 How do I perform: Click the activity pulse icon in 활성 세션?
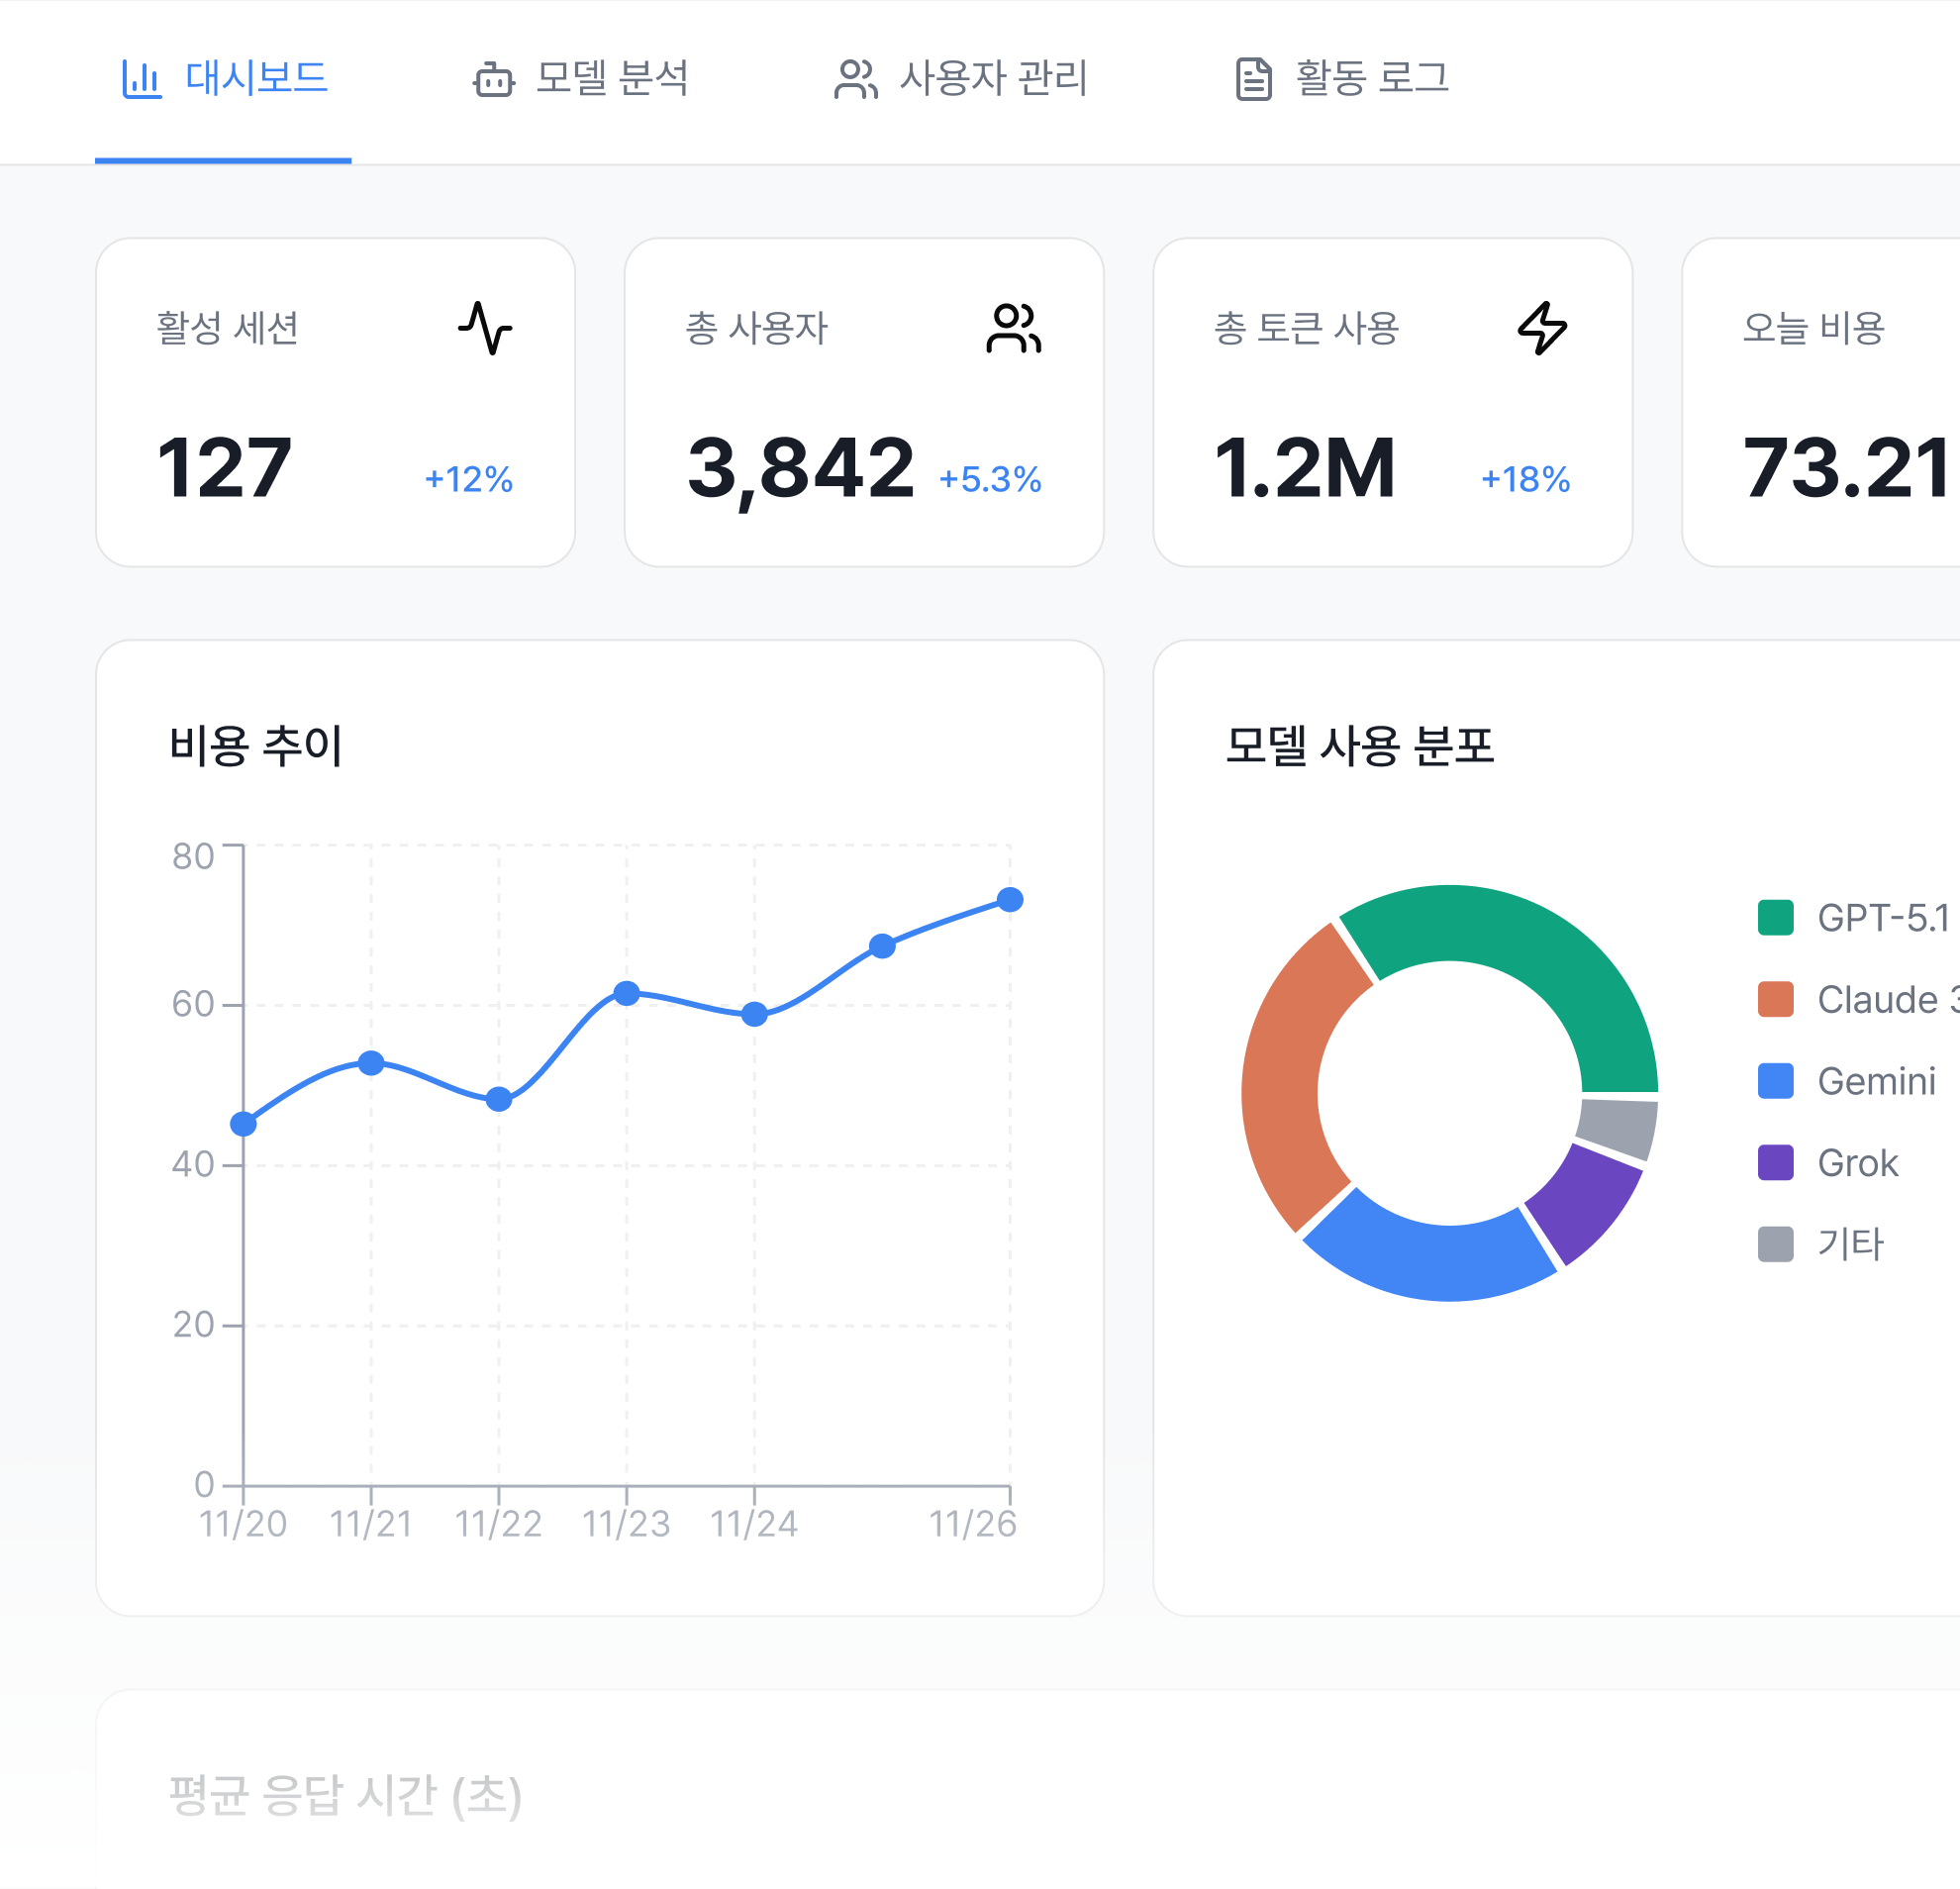[486, 328]
